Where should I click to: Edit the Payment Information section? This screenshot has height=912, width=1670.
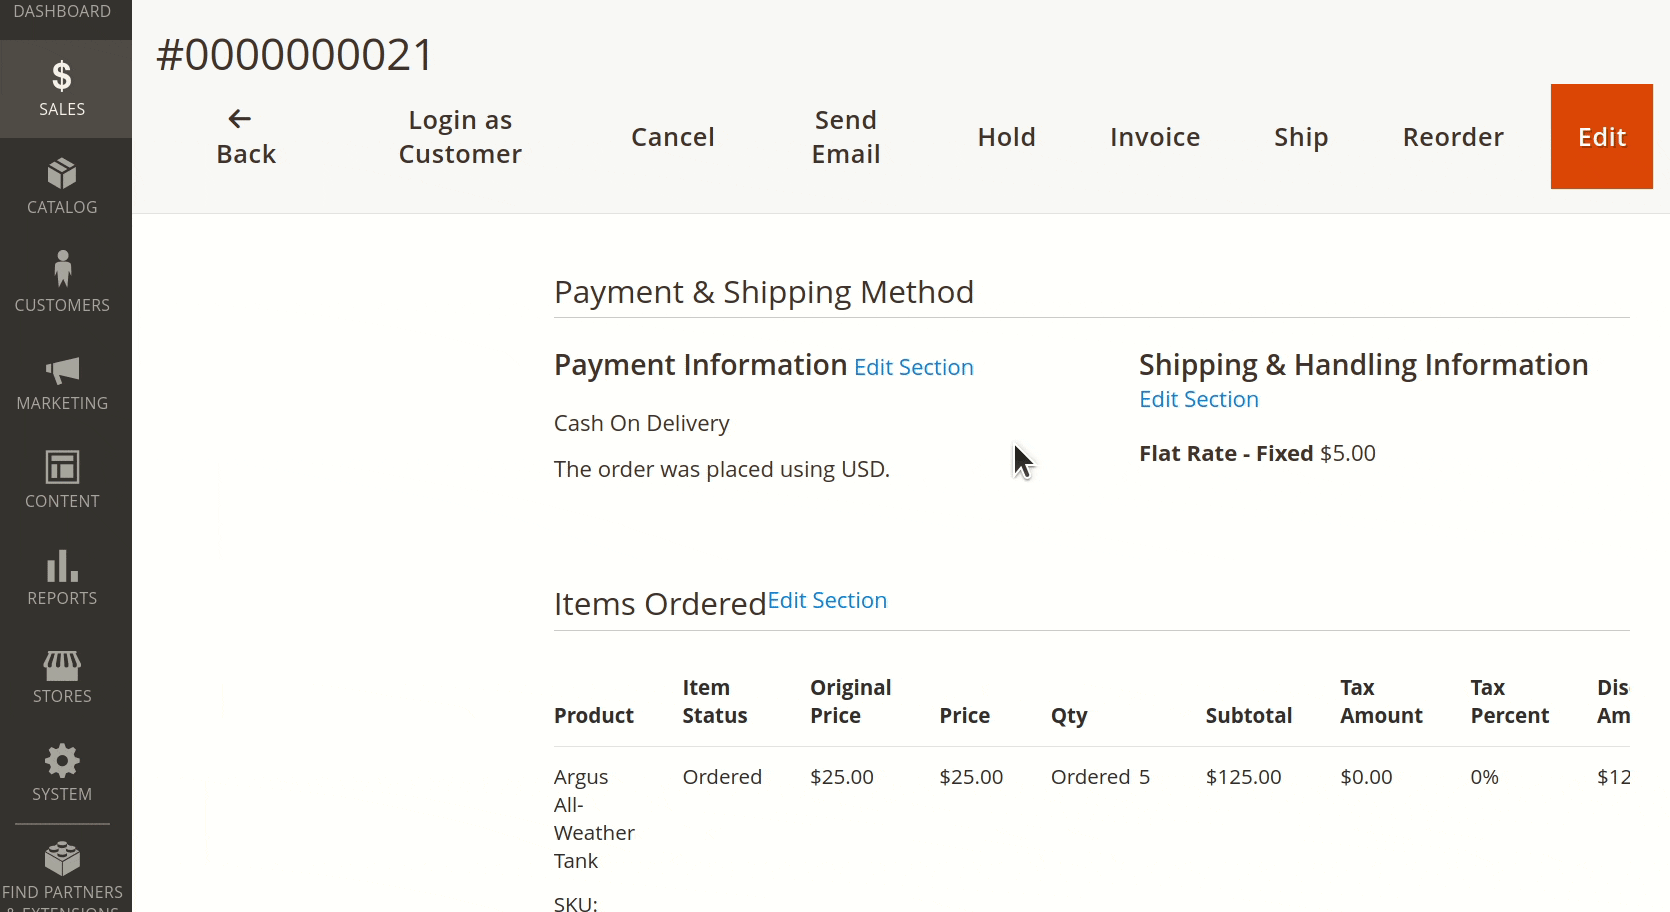[x=913, y=367]
